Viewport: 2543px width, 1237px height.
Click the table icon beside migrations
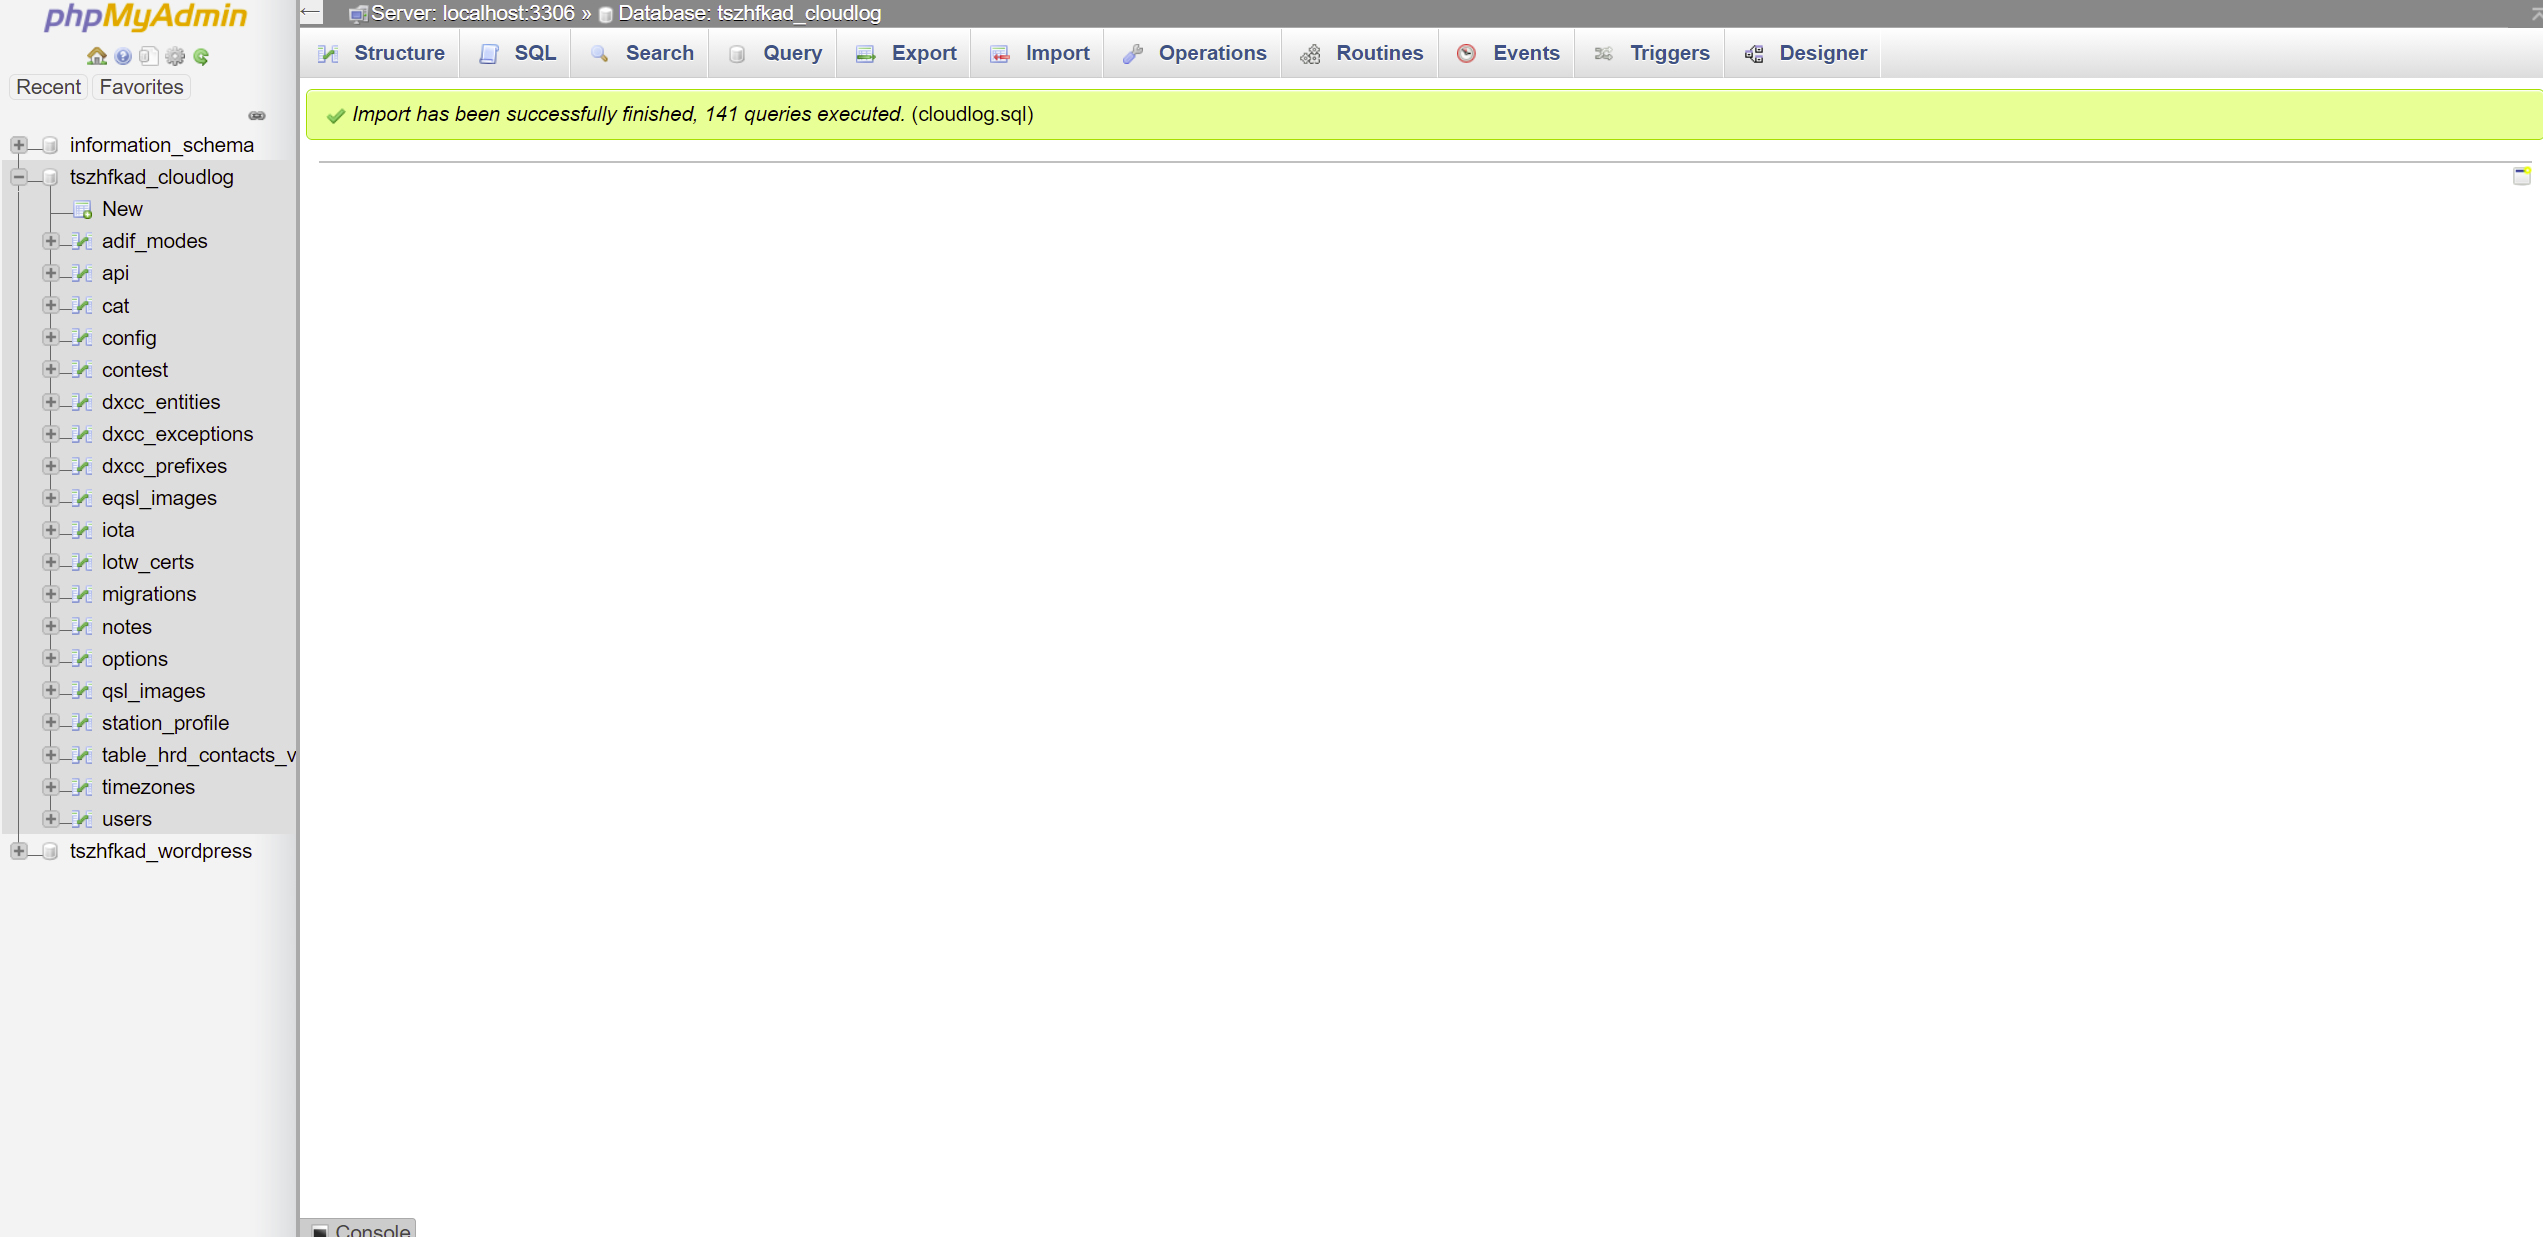pyautogui.click(x=83, y=594)
